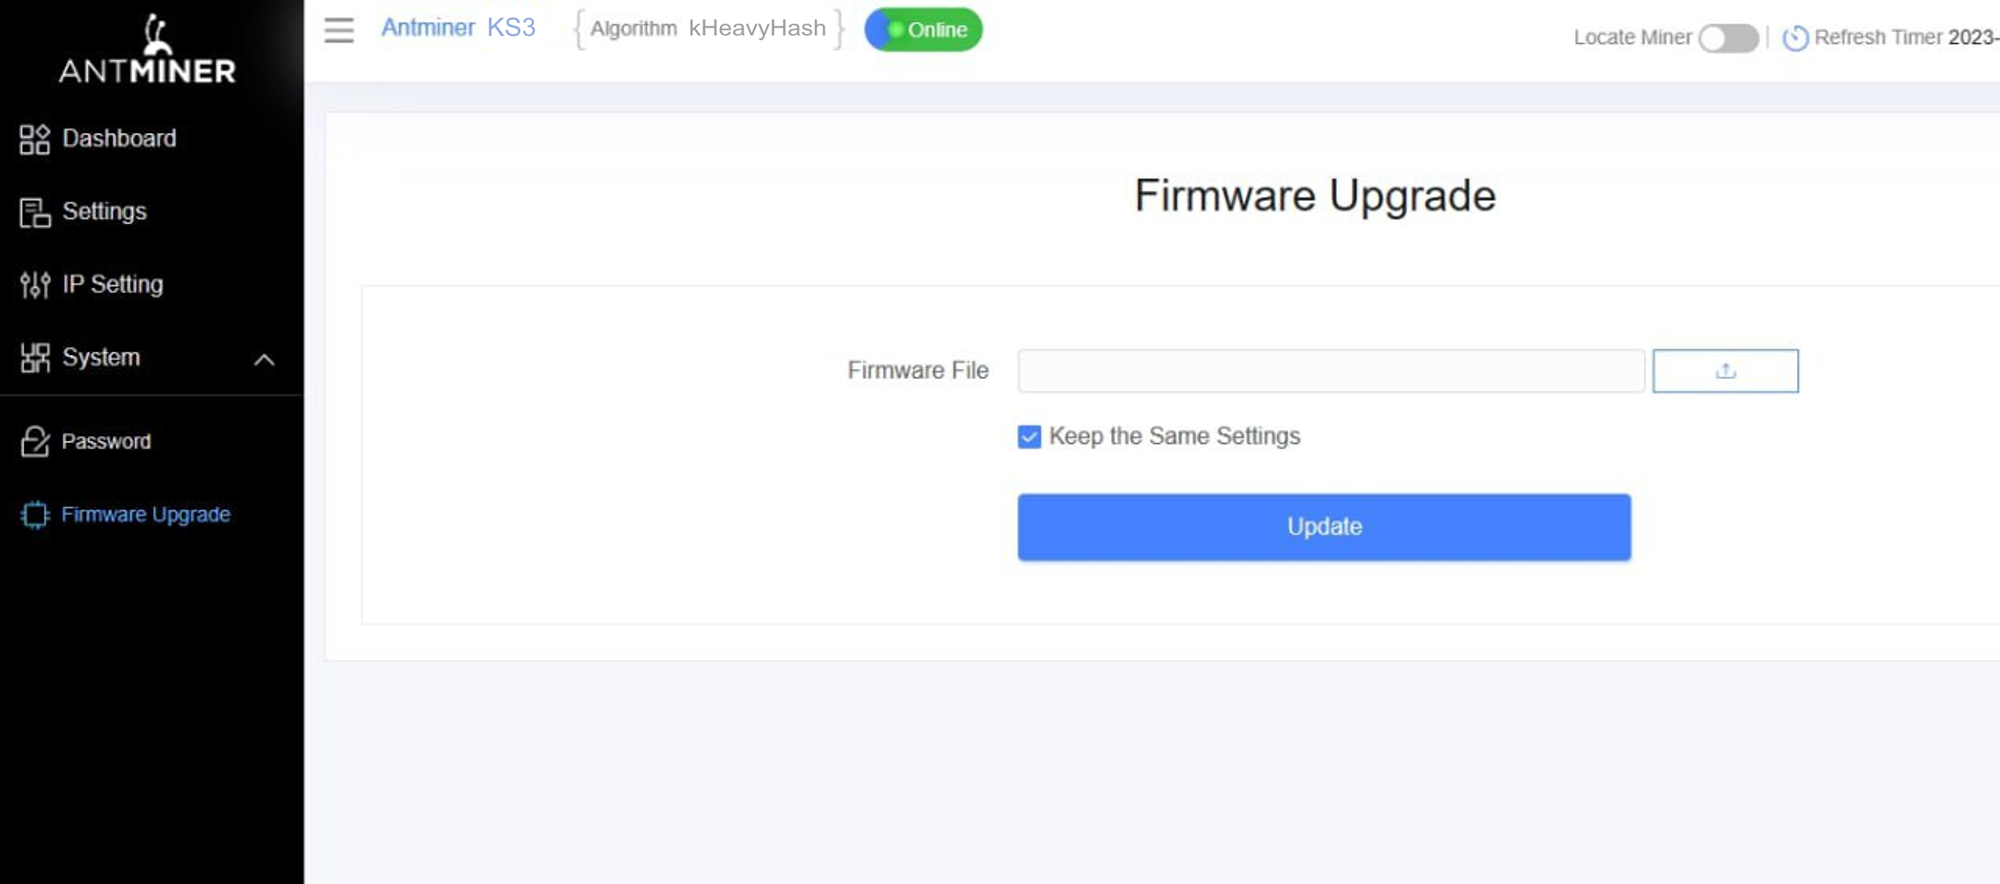Viewport: 2000px width, 884px height.
Task: Click the System sidebar icon
Action: 34,358
